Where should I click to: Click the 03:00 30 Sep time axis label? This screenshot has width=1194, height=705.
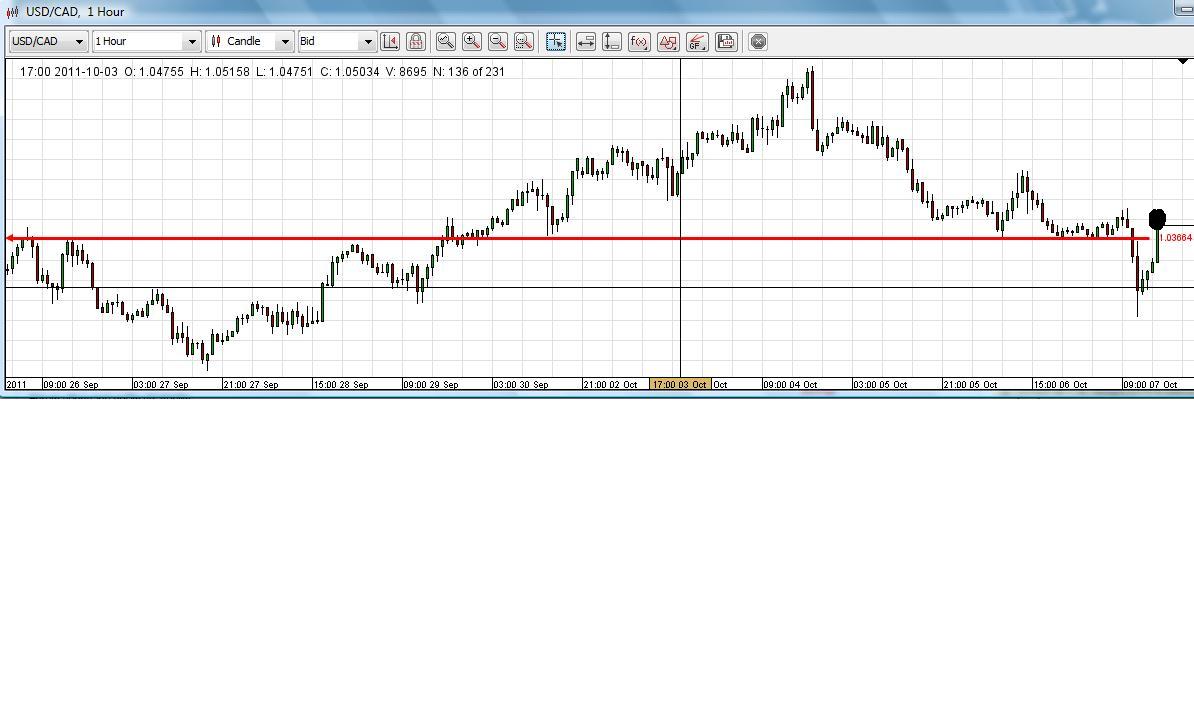point(520,384)
